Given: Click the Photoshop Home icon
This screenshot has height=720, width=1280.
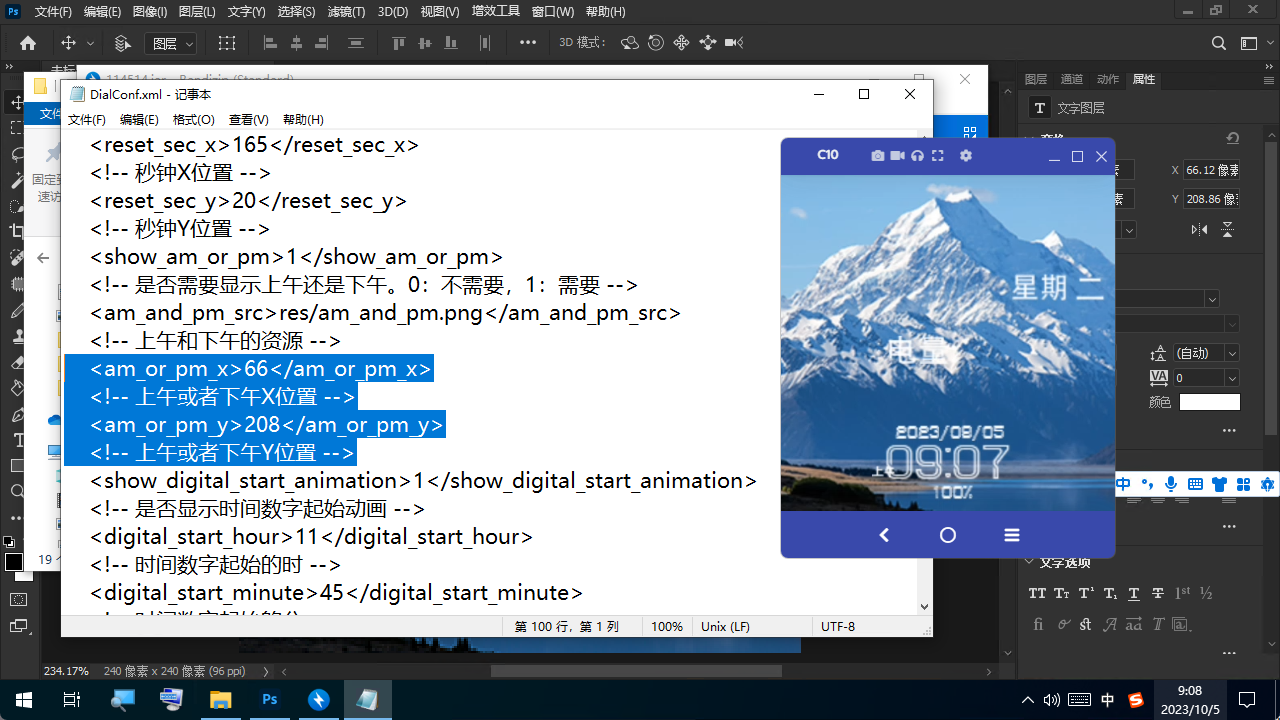Looking at the screenshot, I should coord(28,43).
